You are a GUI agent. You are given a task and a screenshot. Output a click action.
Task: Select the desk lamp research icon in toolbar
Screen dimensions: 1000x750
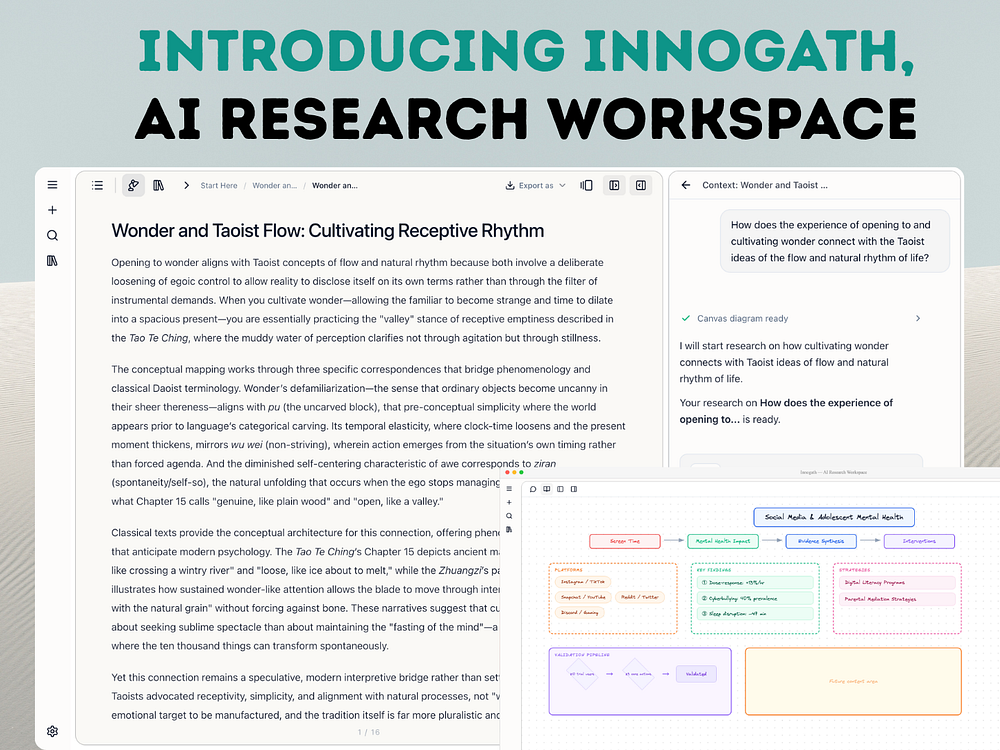(133, 185)
